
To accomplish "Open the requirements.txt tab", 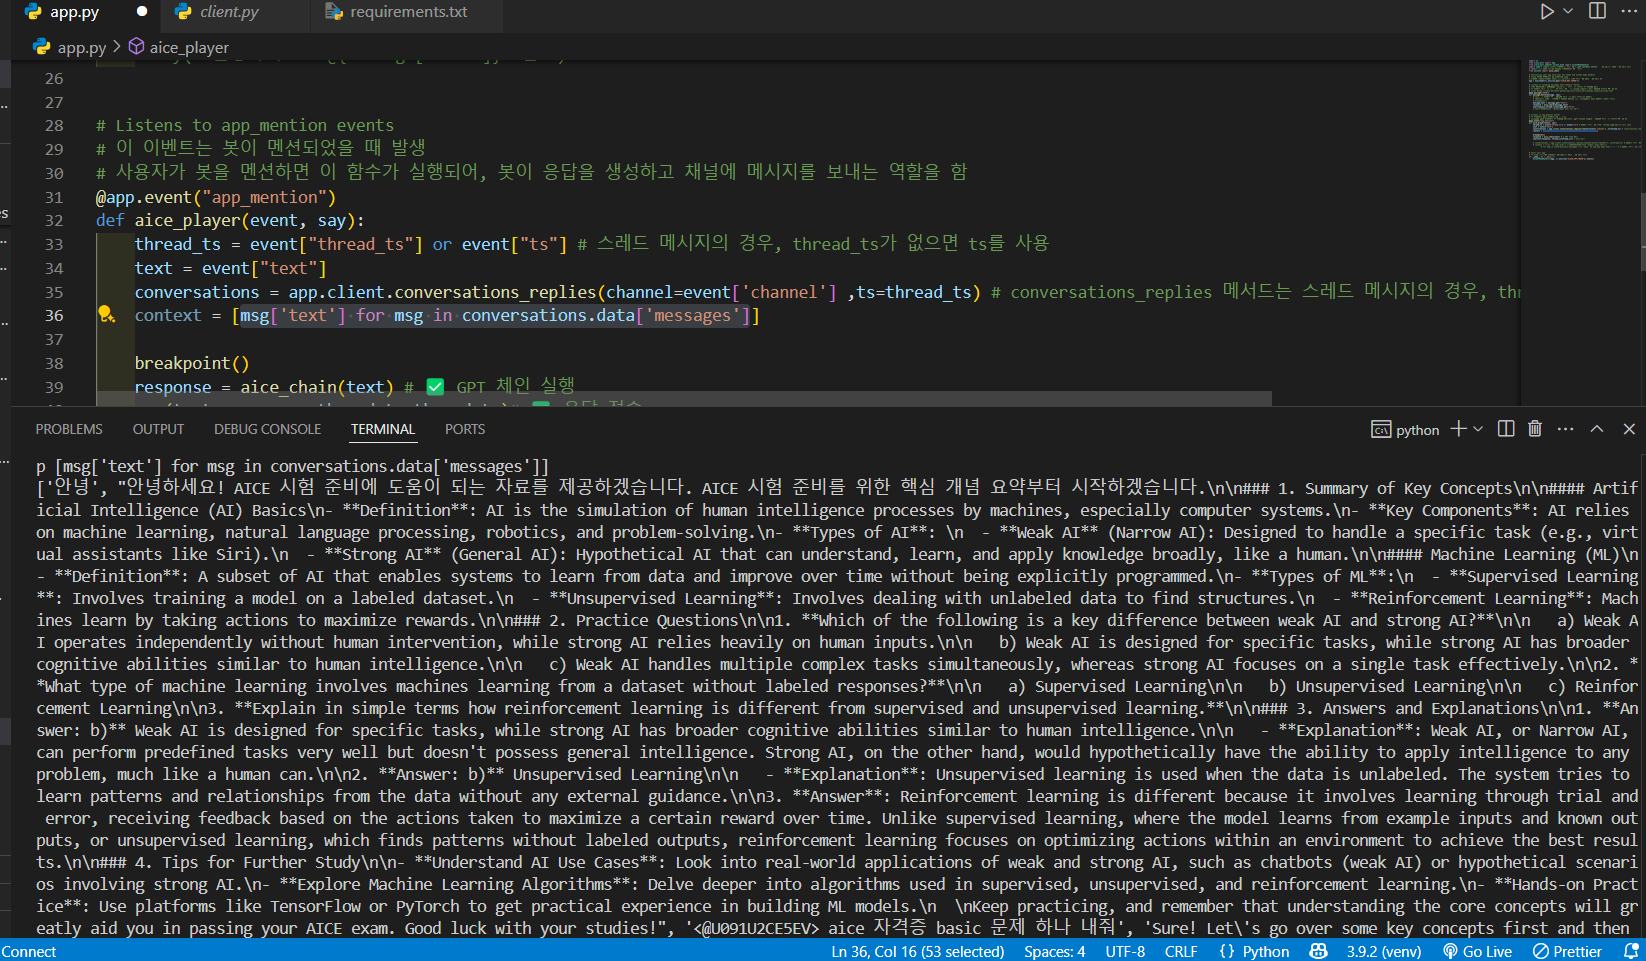I will (x=408, y=12).
